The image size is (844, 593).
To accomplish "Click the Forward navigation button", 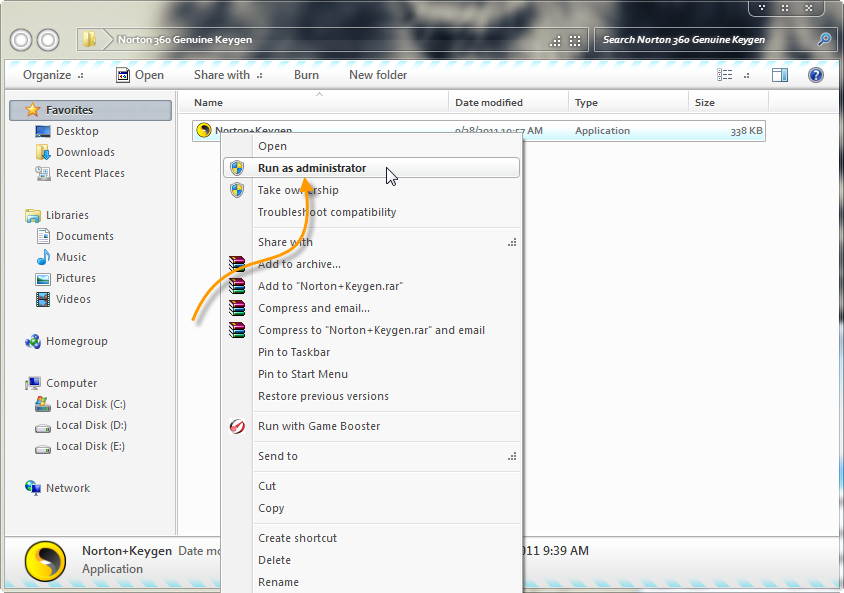I will pyautogui.click(x=48, y=40).
